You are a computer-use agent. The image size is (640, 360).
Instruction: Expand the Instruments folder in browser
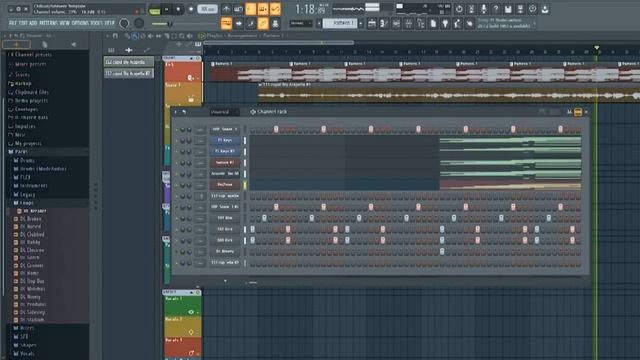[x=33, y=186]
